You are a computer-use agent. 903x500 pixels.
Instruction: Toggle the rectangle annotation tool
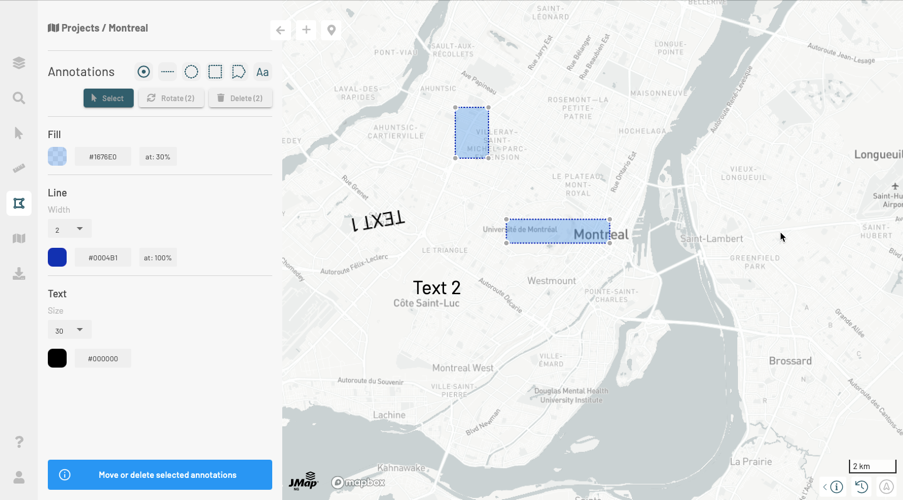[x=215, y=72]
